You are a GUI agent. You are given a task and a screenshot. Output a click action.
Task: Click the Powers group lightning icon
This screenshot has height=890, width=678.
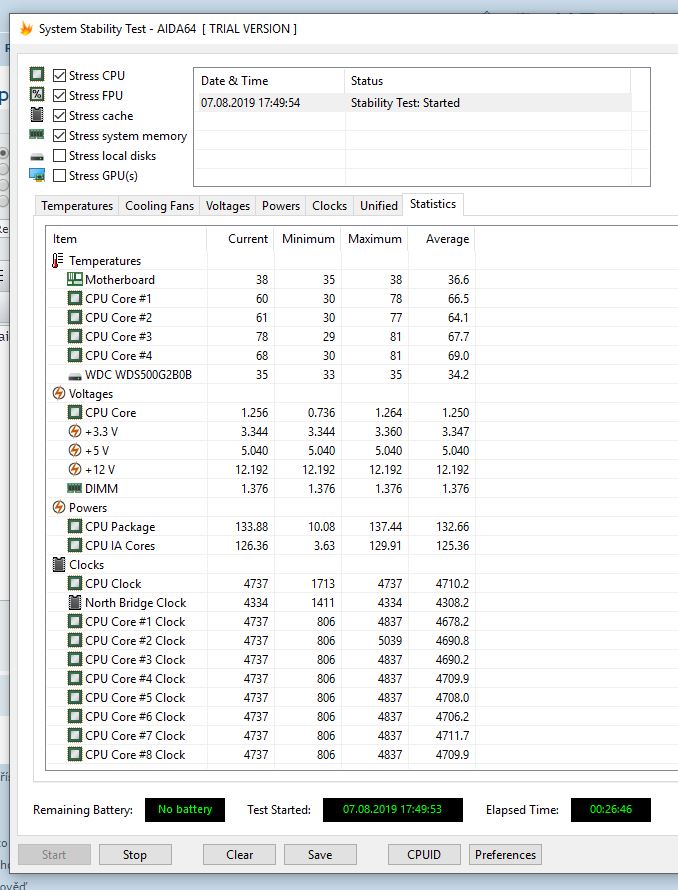tap(58, 507)
